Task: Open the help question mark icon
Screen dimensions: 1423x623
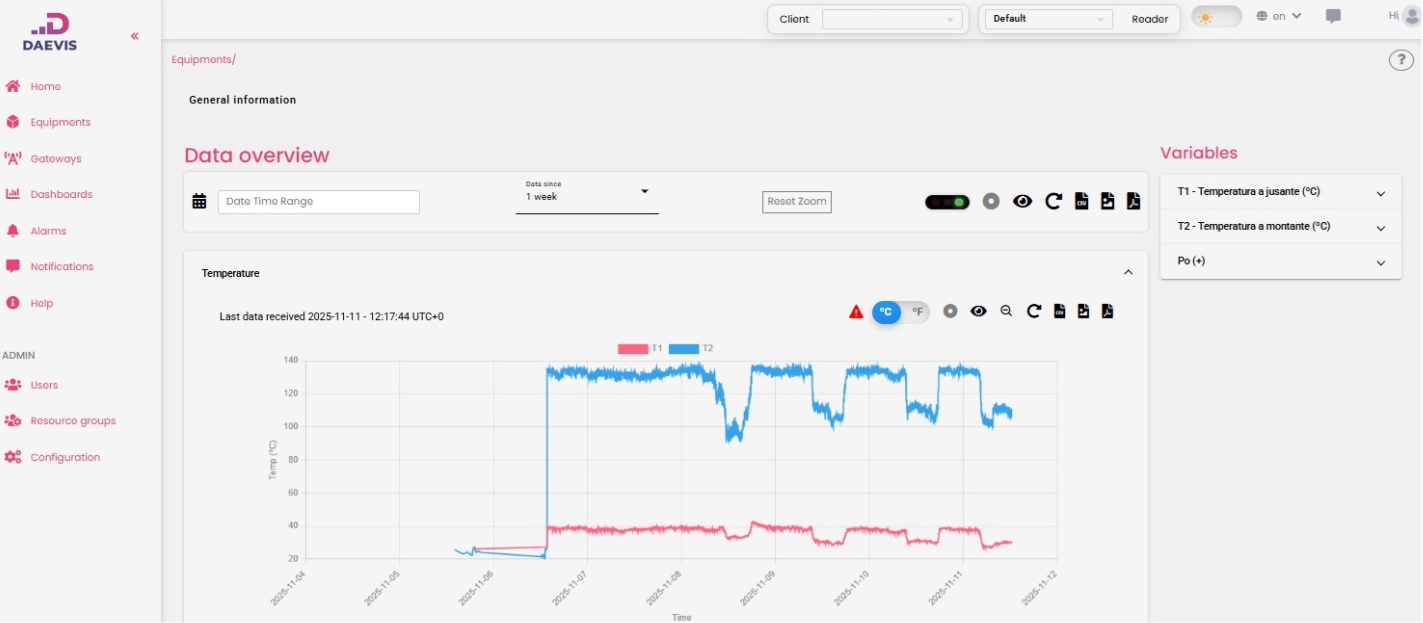Action: pos(1401,60)
